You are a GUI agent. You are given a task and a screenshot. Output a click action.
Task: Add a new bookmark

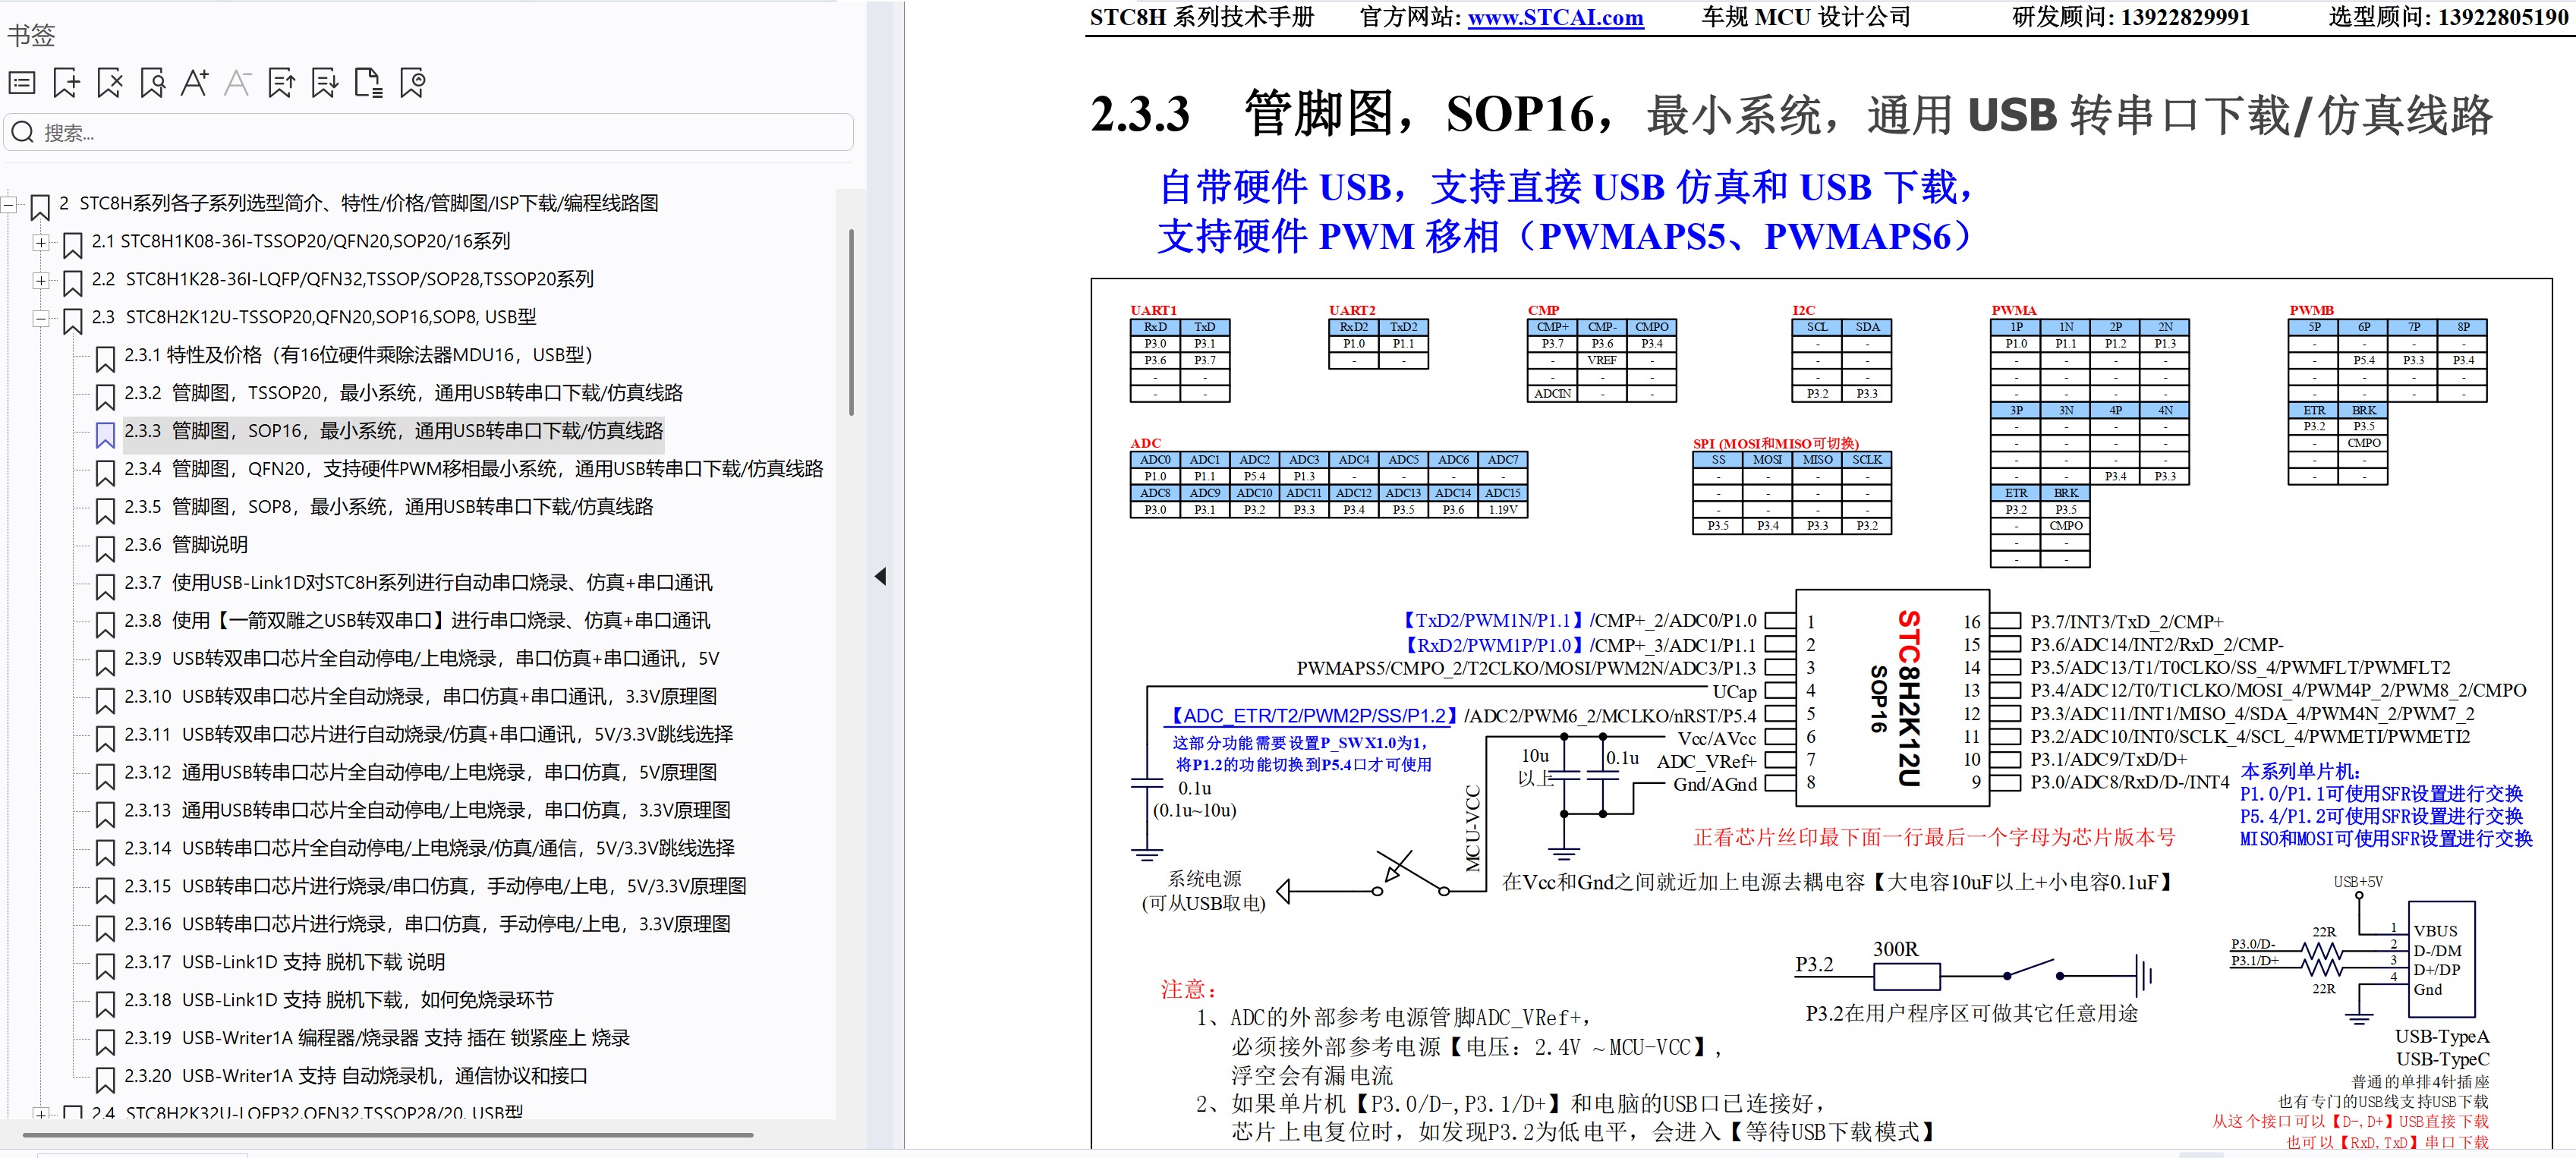[x=66, y=83]
